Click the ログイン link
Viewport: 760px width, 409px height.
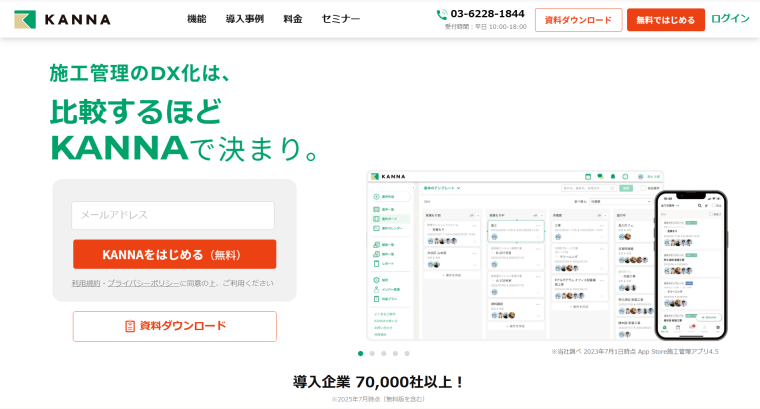coord(730,19)
